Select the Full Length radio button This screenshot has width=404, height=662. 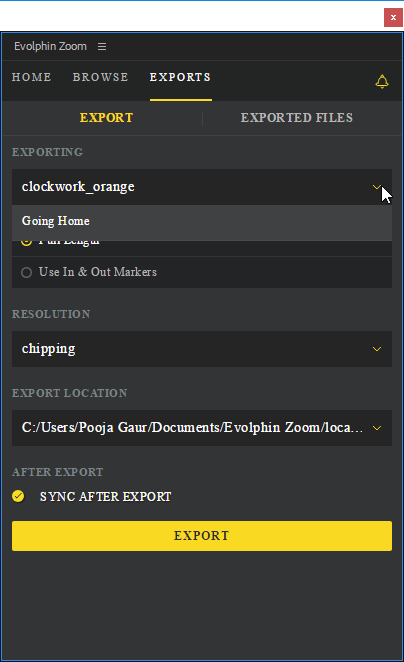tap(26, 242)
